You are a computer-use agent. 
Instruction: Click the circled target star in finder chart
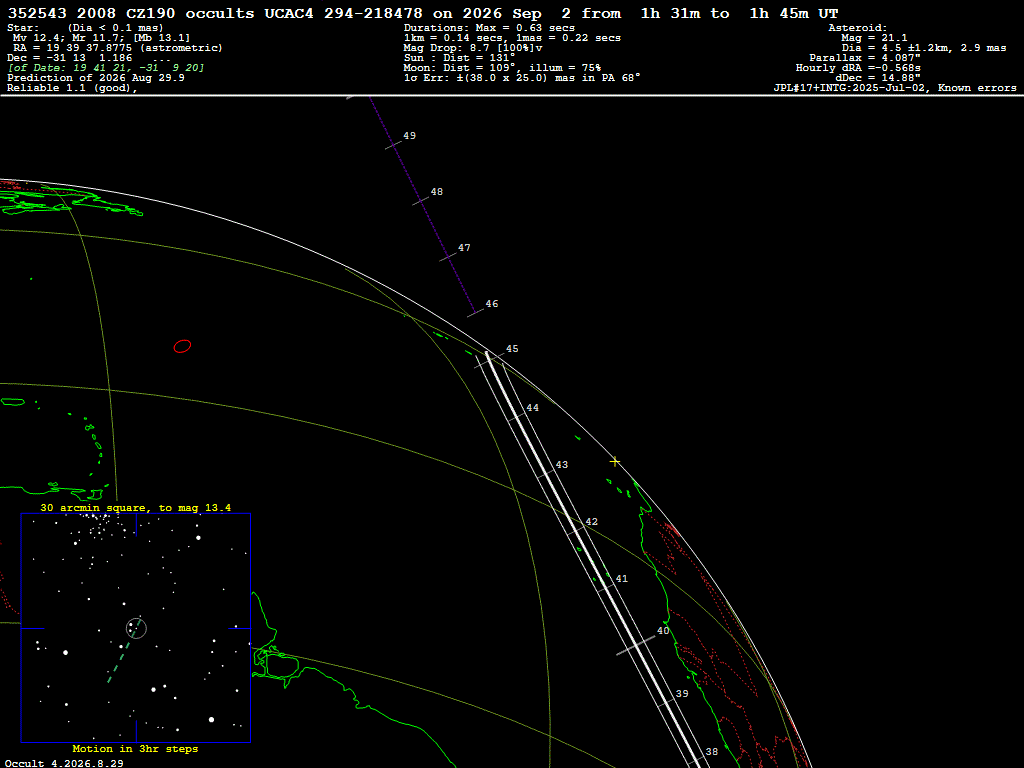pos(136,628)
